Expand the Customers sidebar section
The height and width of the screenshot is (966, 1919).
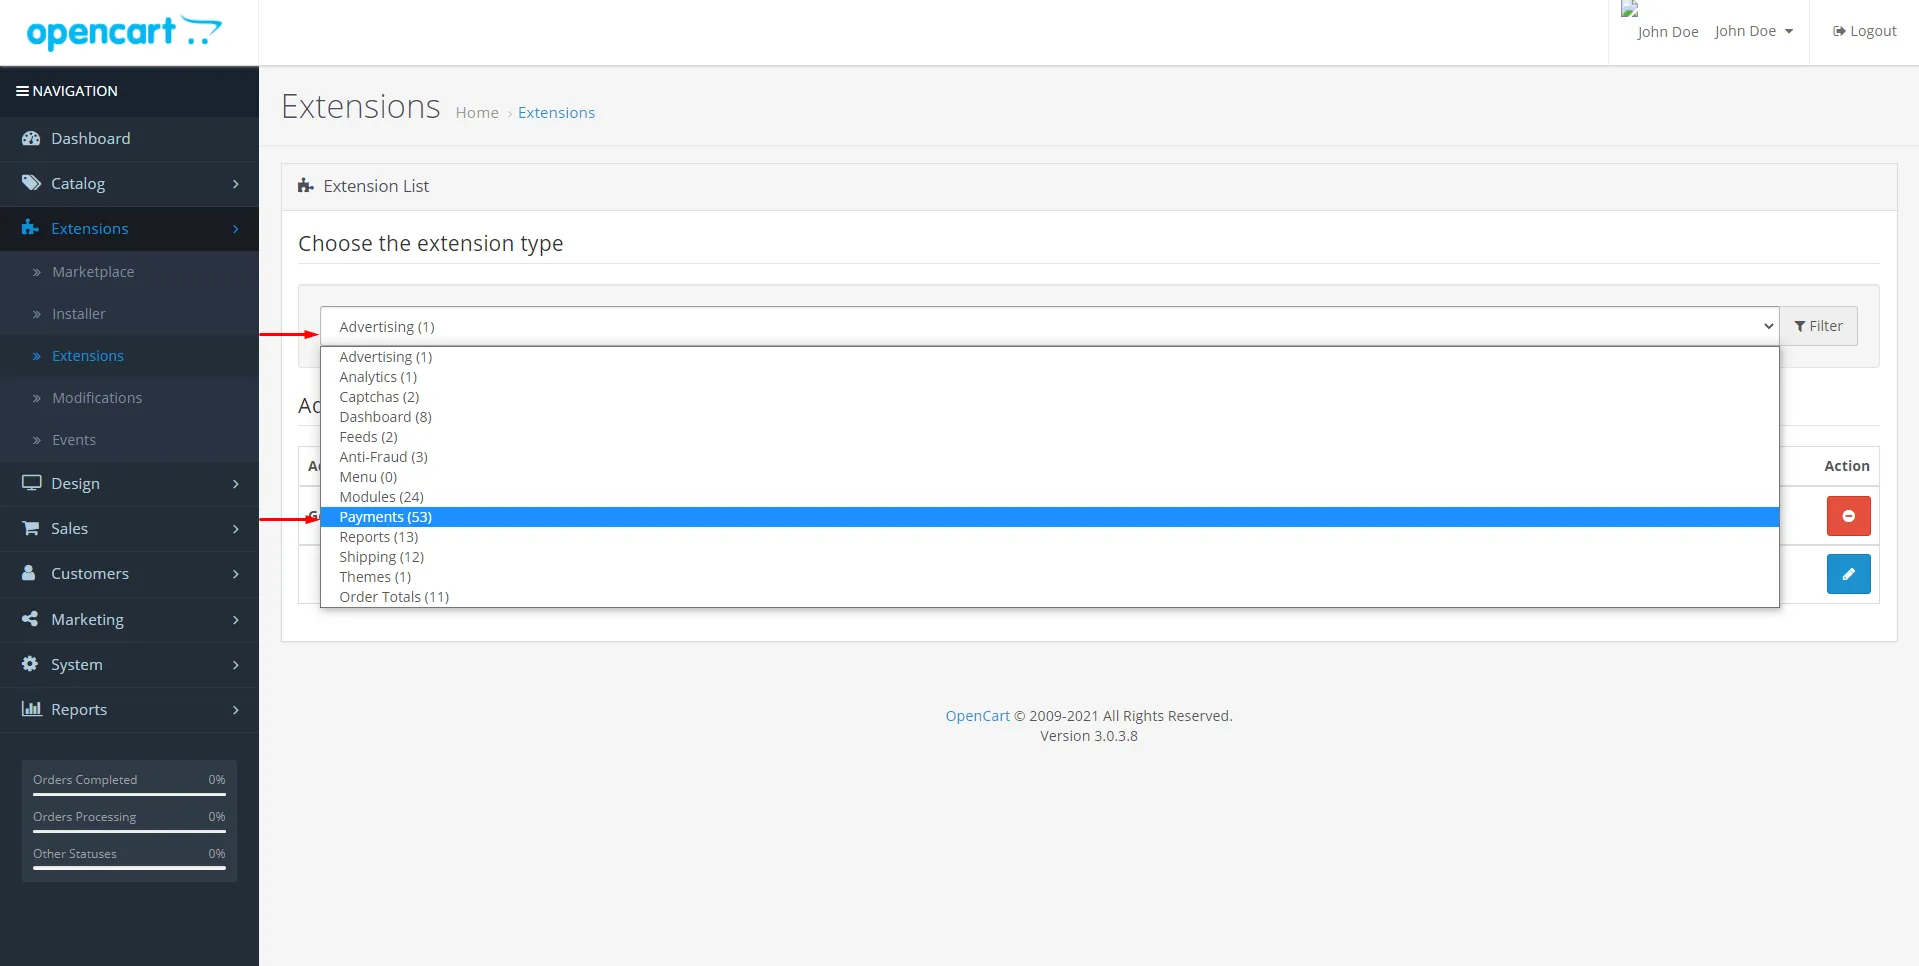(129, 574)
